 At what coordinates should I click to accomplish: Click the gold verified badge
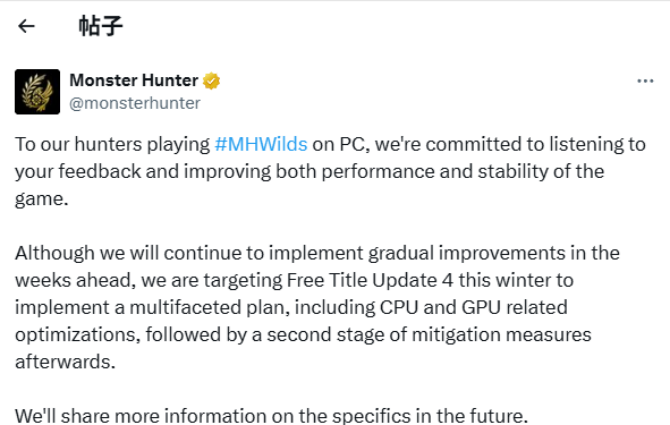tap(213, 81)
